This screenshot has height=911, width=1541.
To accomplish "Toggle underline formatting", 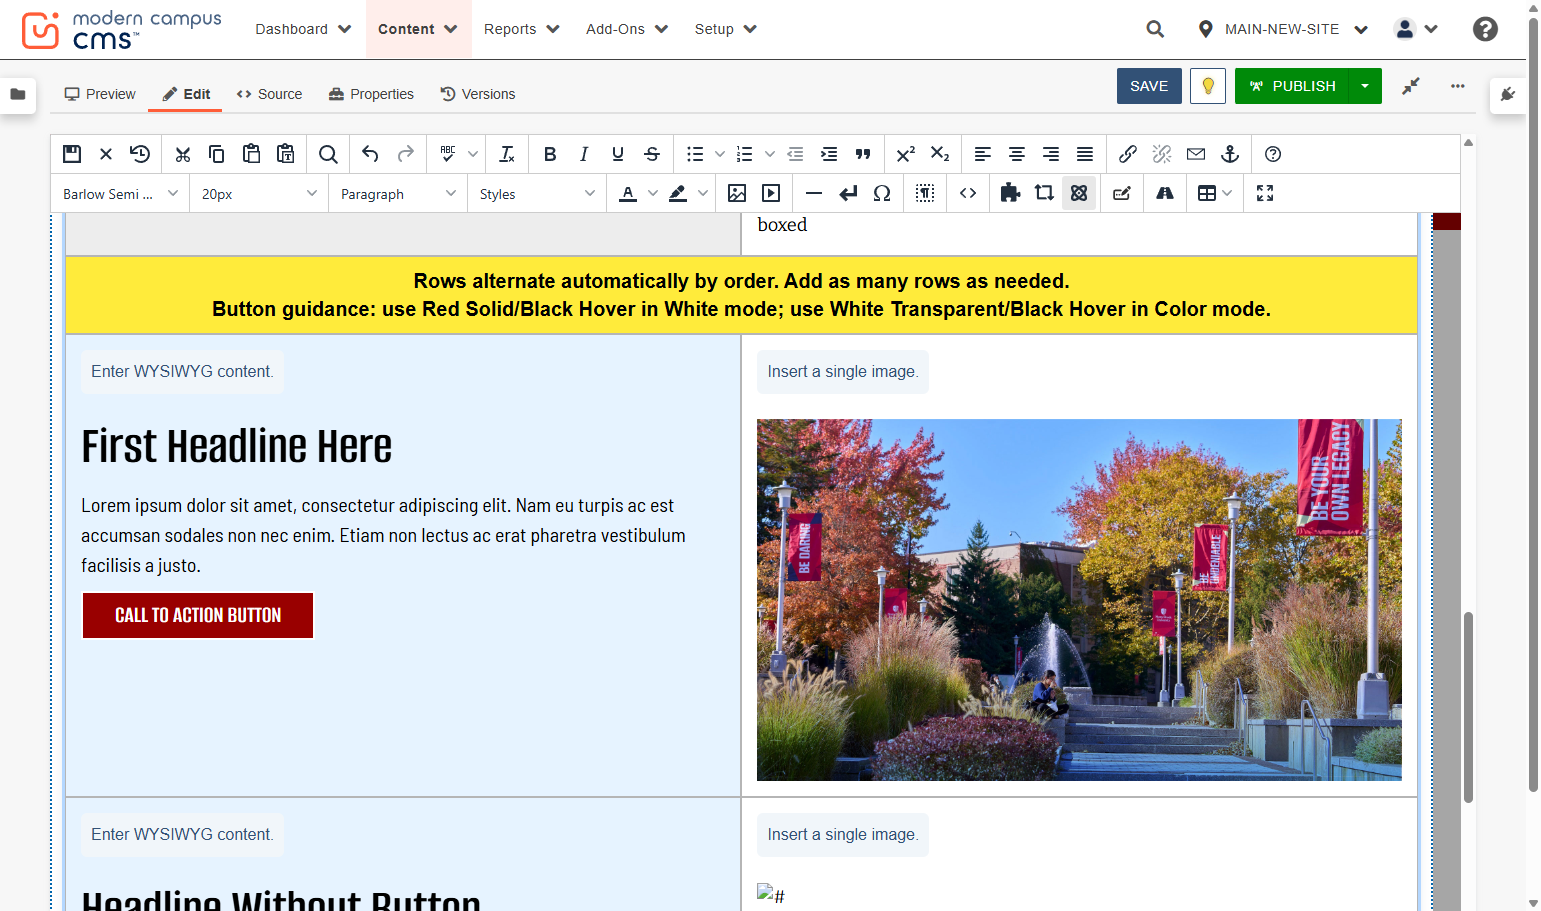I will 618,154.
